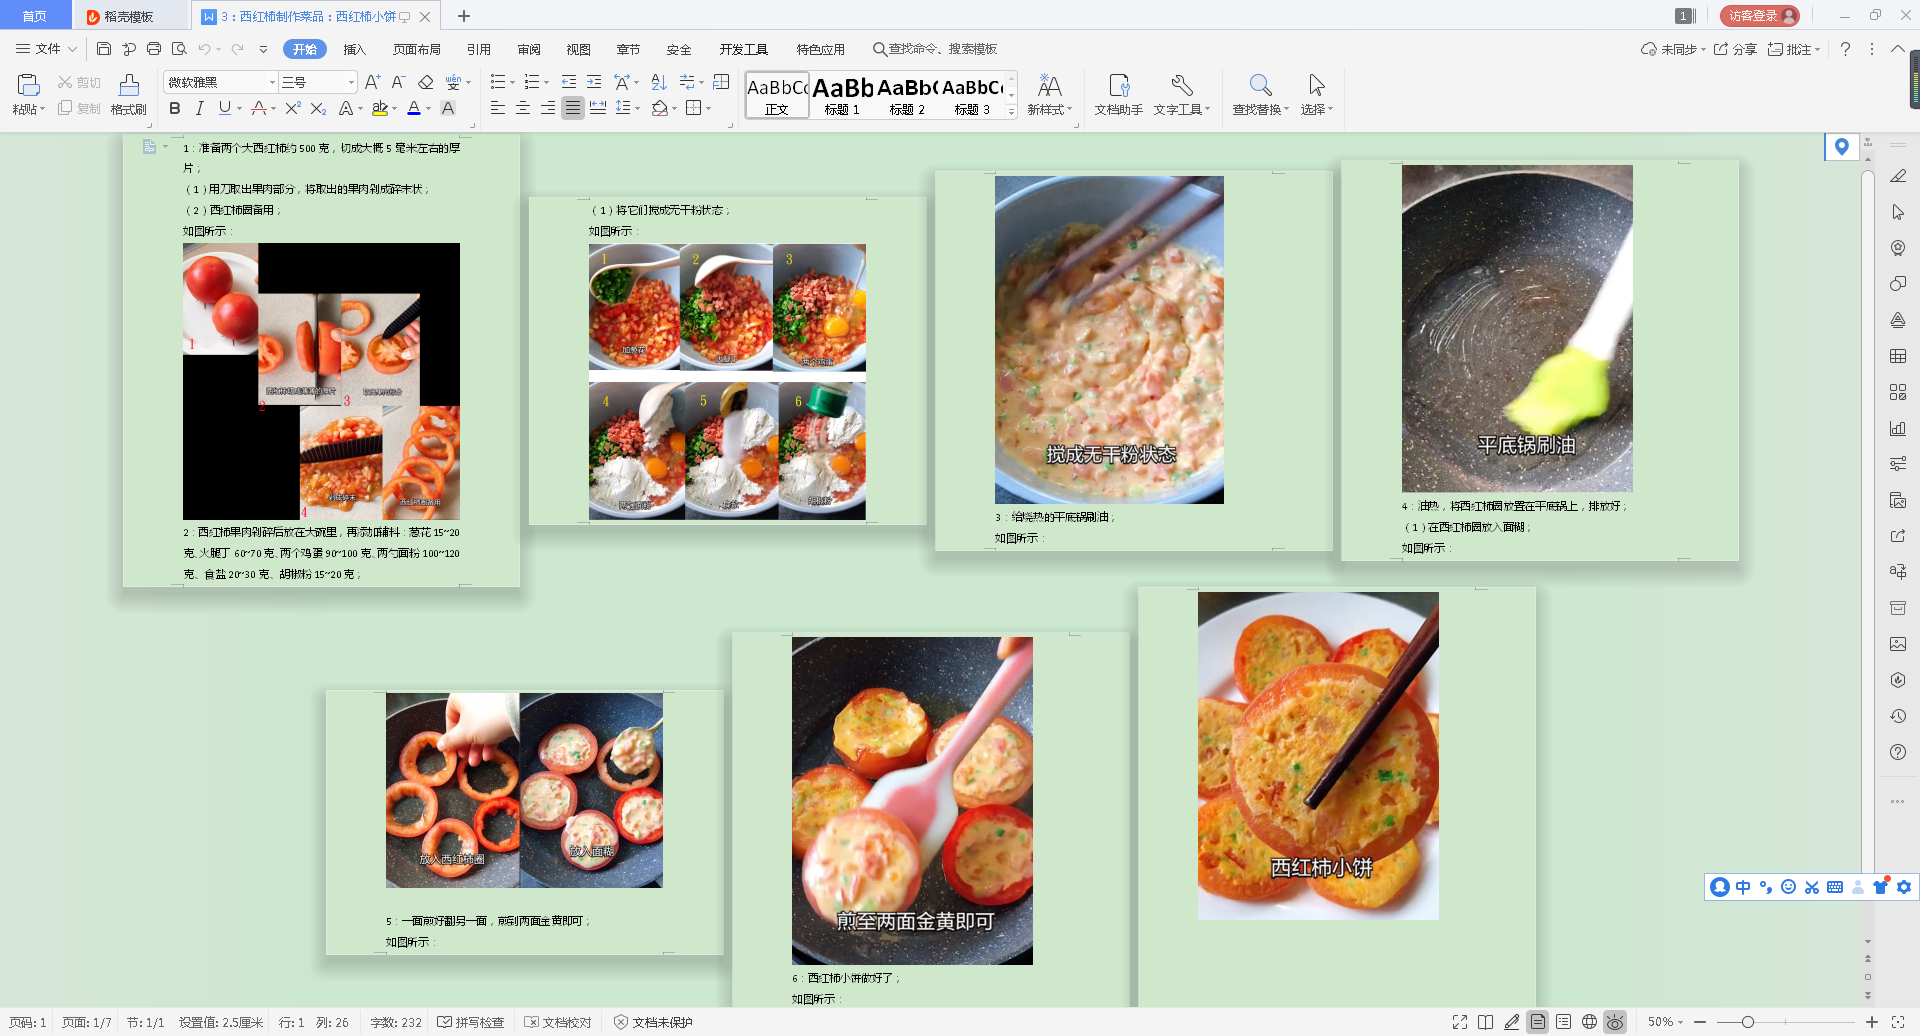The width and height of the screenshot is (1920, 1036).
Task: Click the guest login (访客登录) button
Action: click(x=1759, y=16)
